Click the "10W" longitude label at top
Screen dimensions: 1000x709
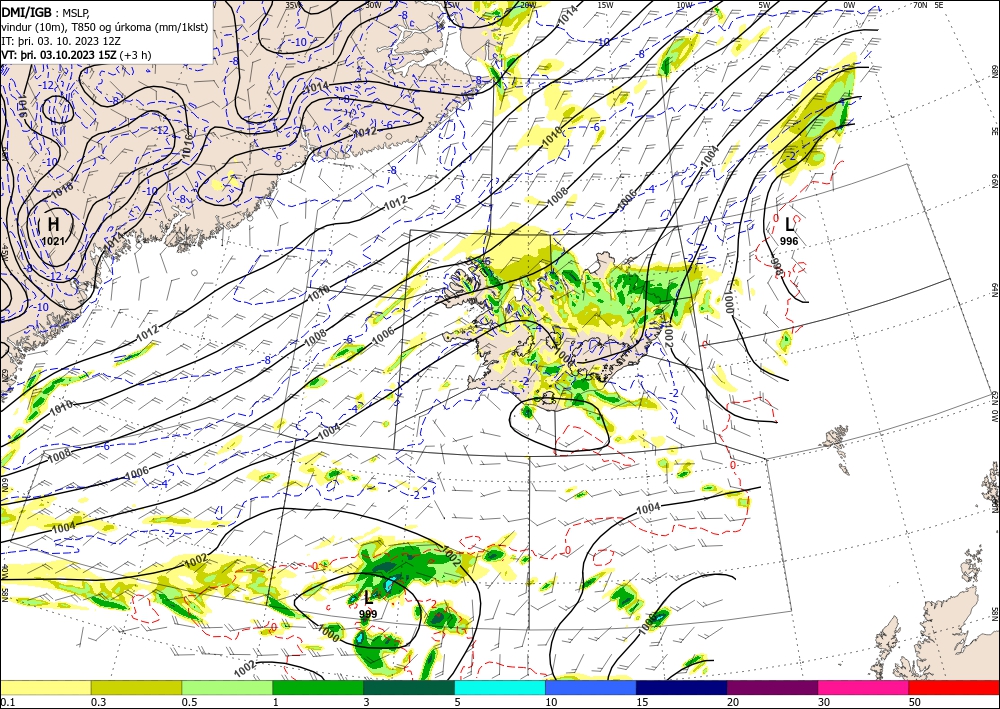tap(684, 5)
